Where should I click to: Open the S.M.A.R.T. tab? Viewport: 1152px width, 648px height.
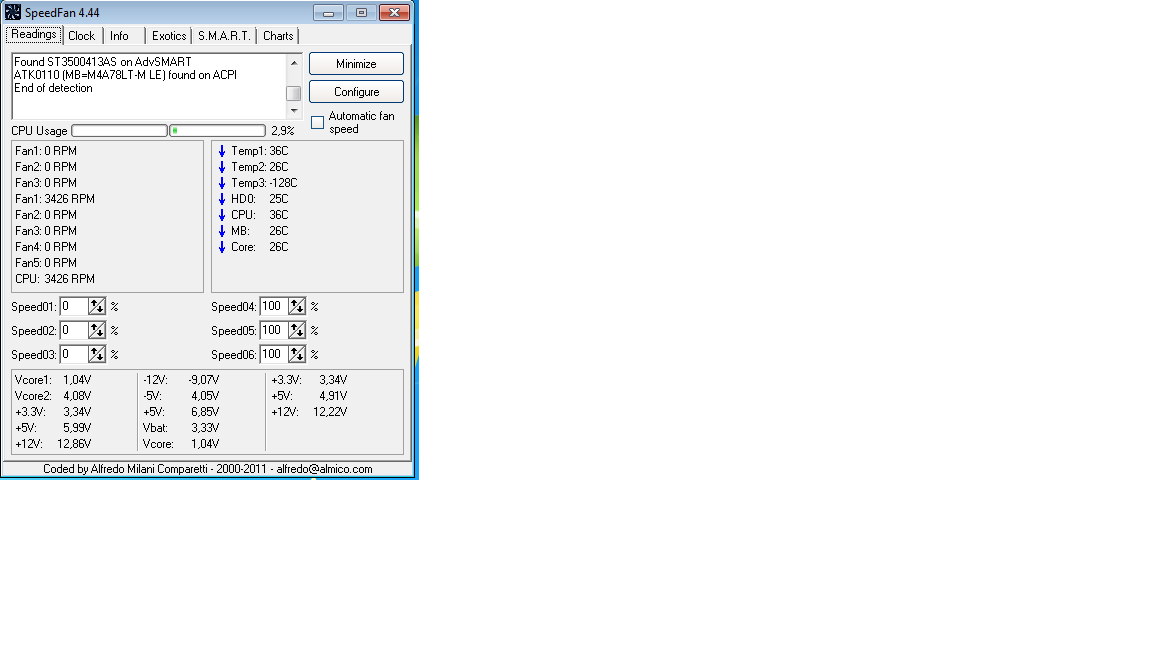[224, 36]
